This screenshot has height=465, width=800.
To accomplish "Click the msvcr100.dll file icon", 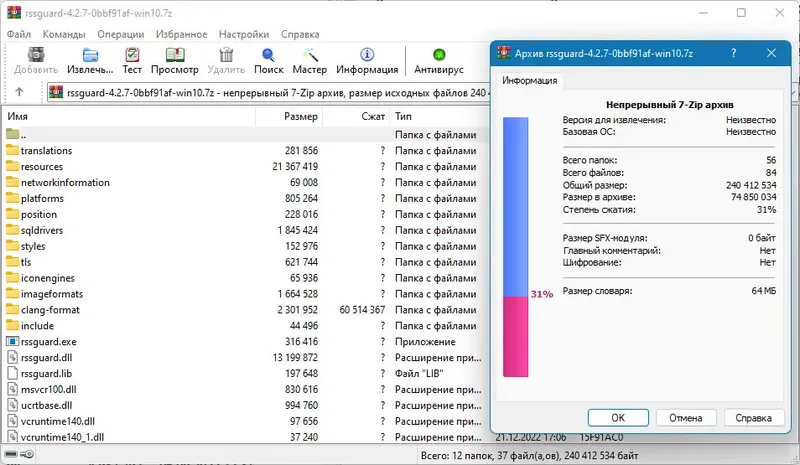I will [x=12, y=389].
